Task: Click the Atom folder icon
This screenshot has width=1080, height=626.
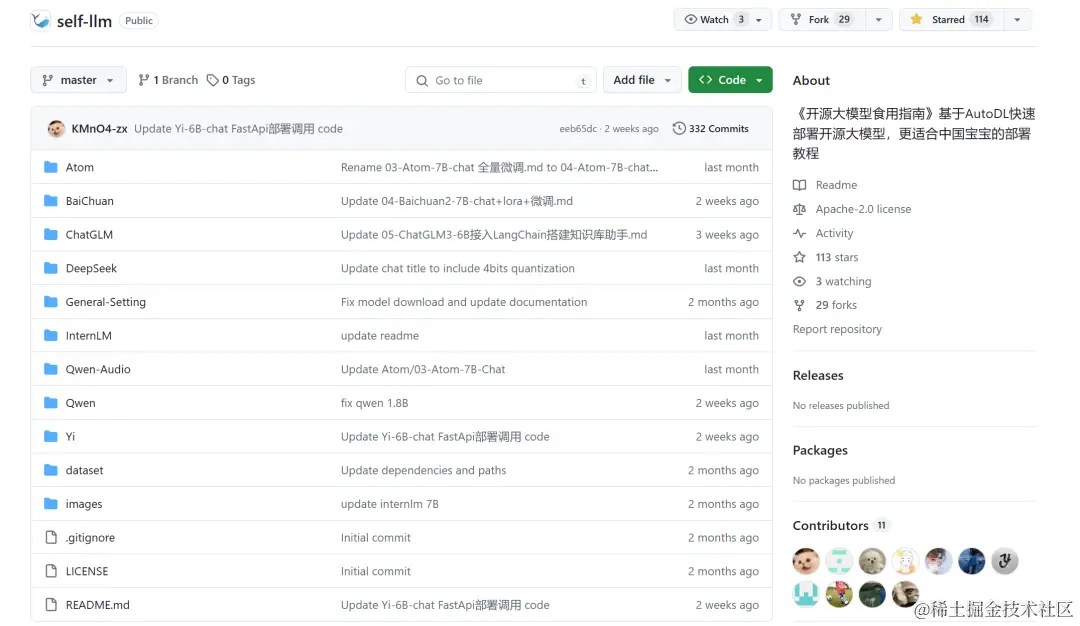Action: (x=50, y=167)
